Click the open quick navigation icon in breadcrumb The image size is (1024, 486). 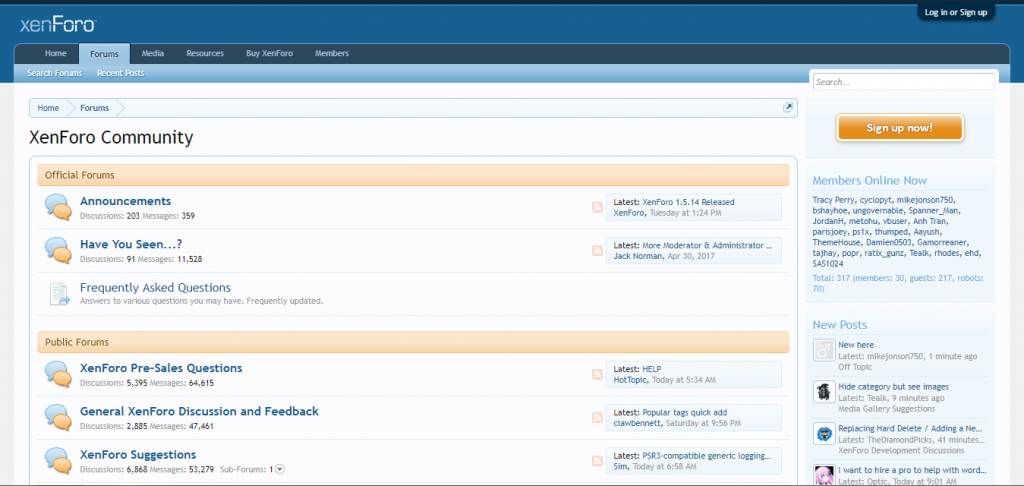[x=788, y=108]
